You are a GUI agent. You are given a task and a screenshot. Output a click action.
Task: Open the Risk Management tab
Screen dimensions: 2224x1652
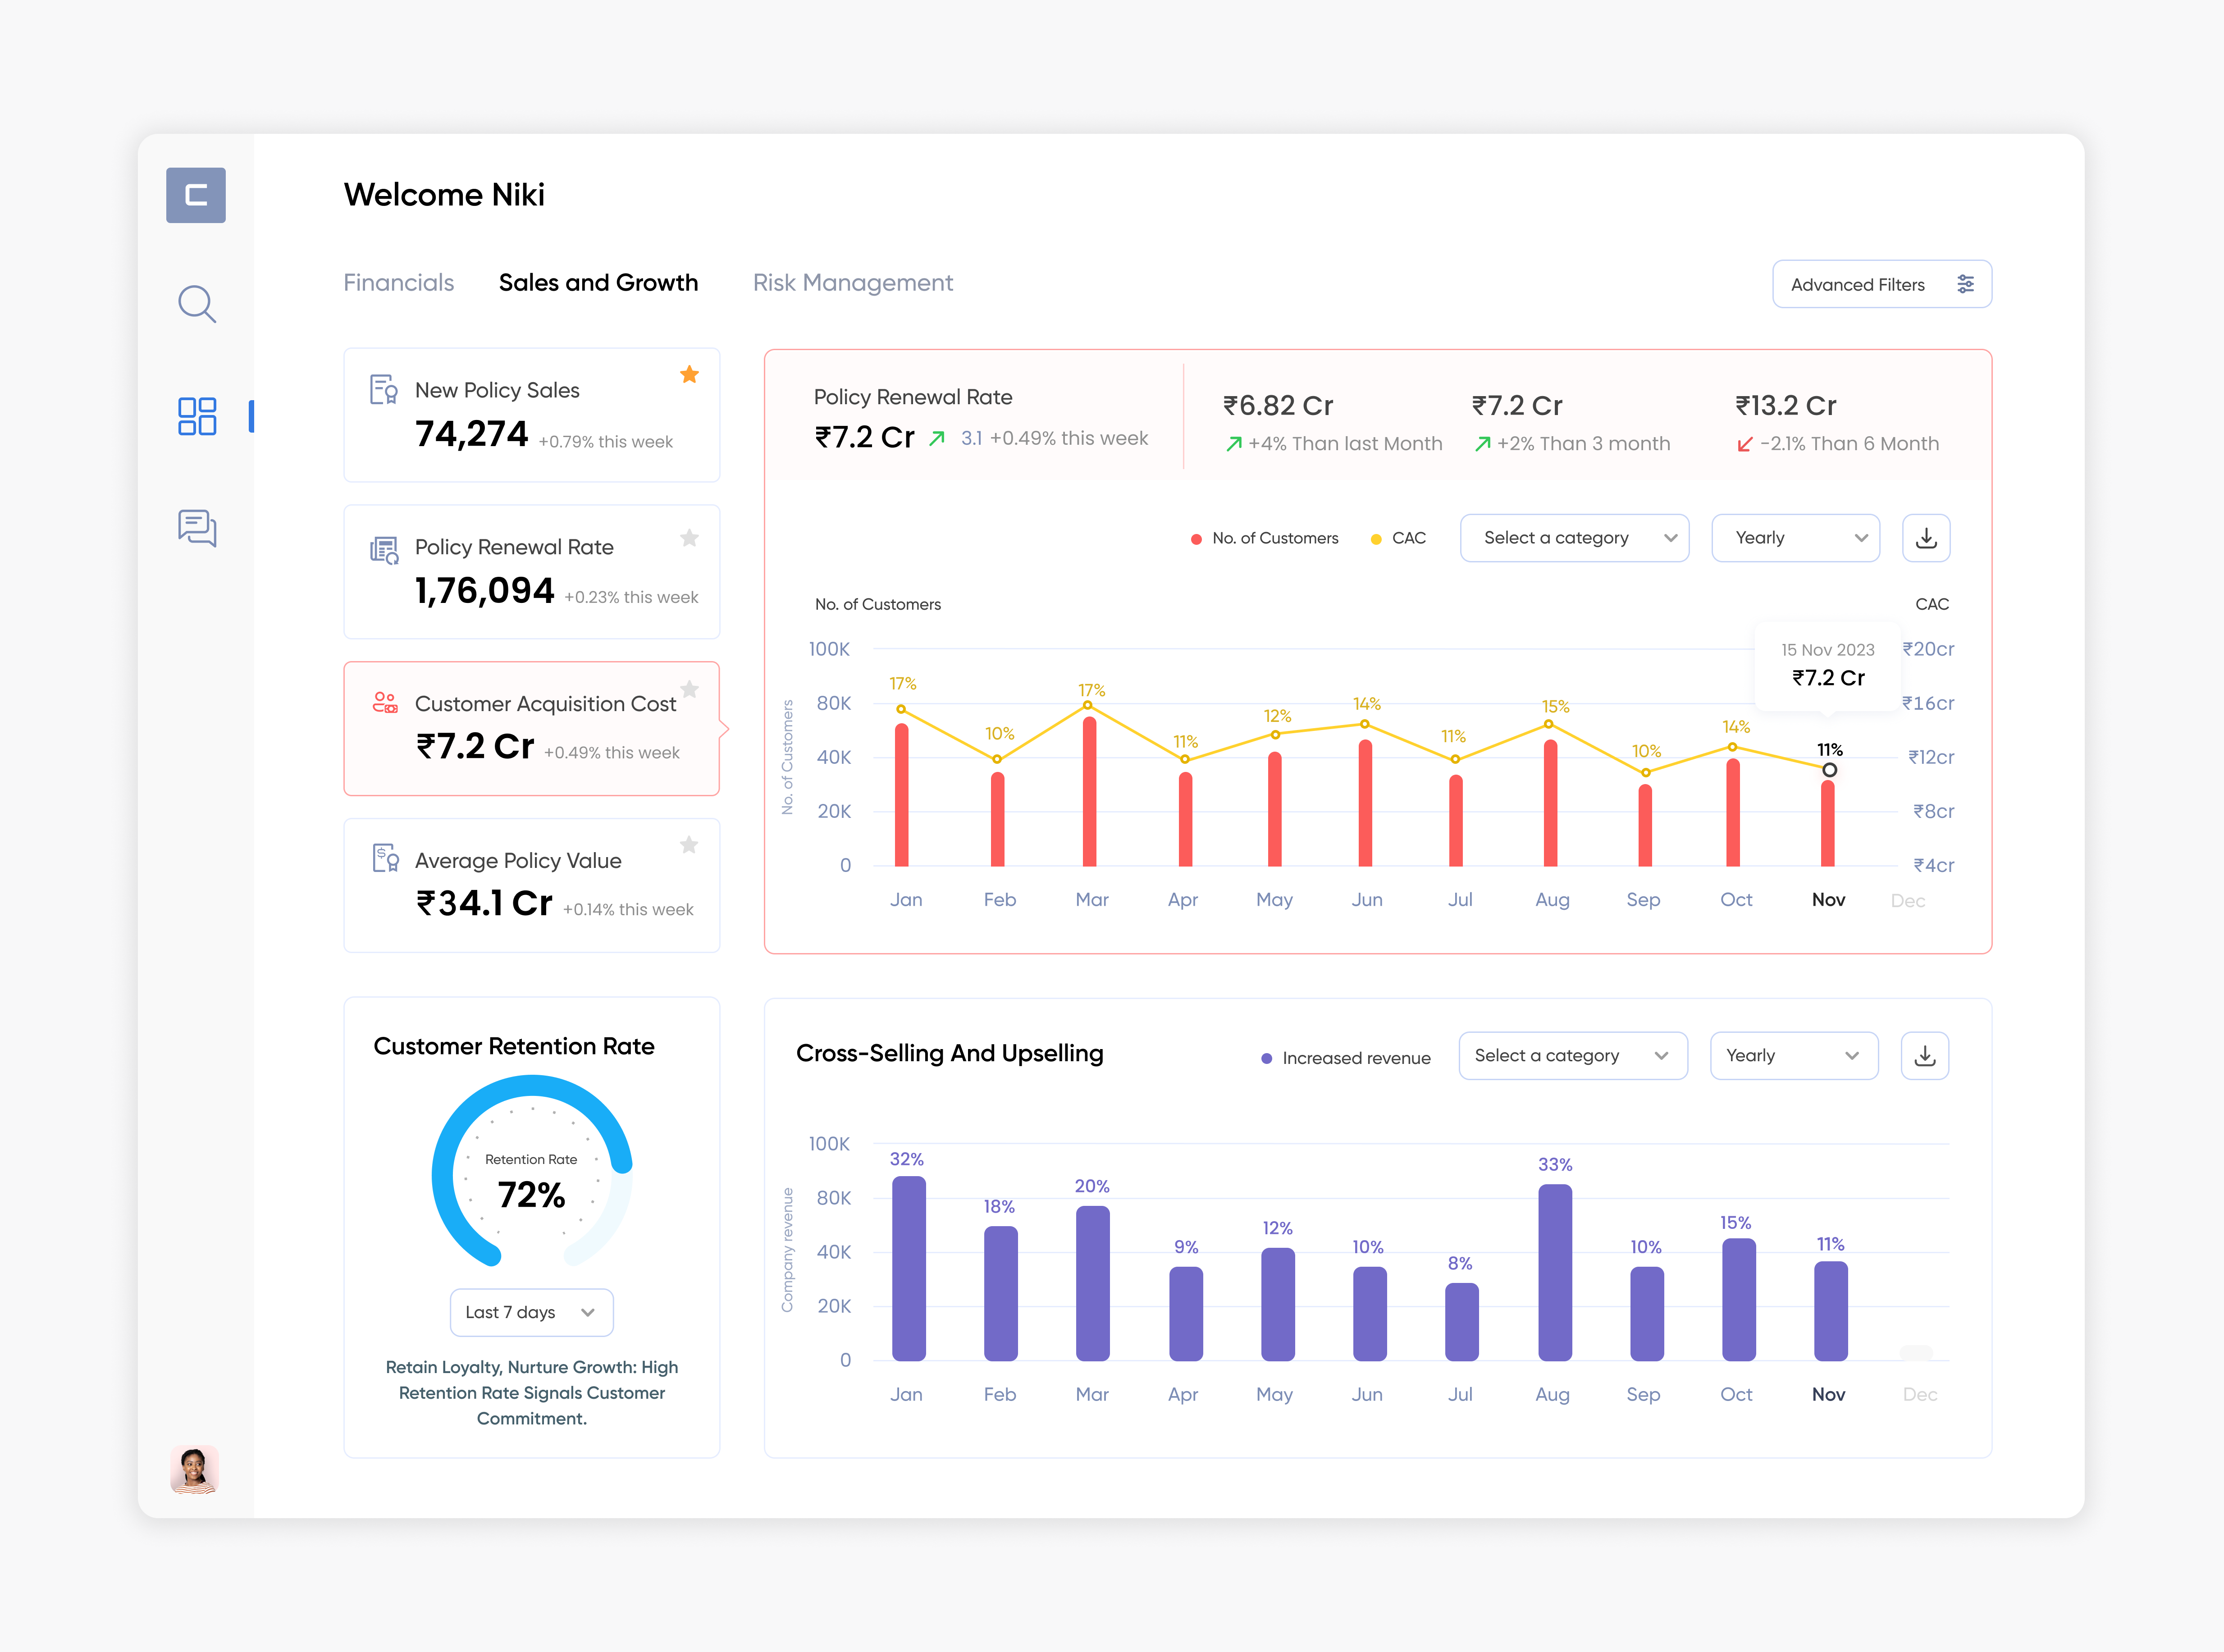(853, 283)
